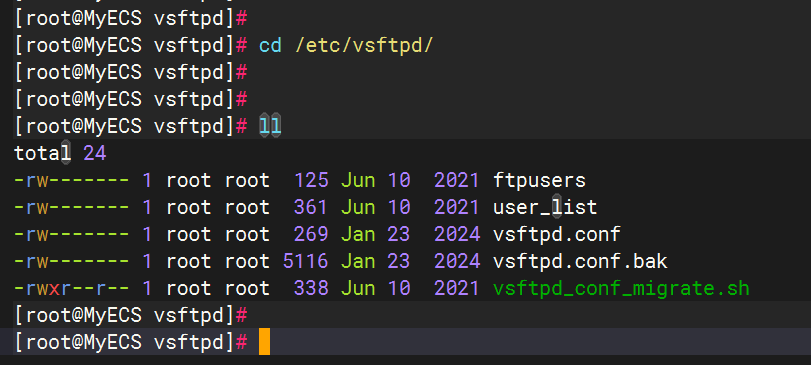The height and width of the screenshot is (365, 811).
Task: Click 'Jan 23' date in vsftpd.conf.bak row
Action: (376, 261)
